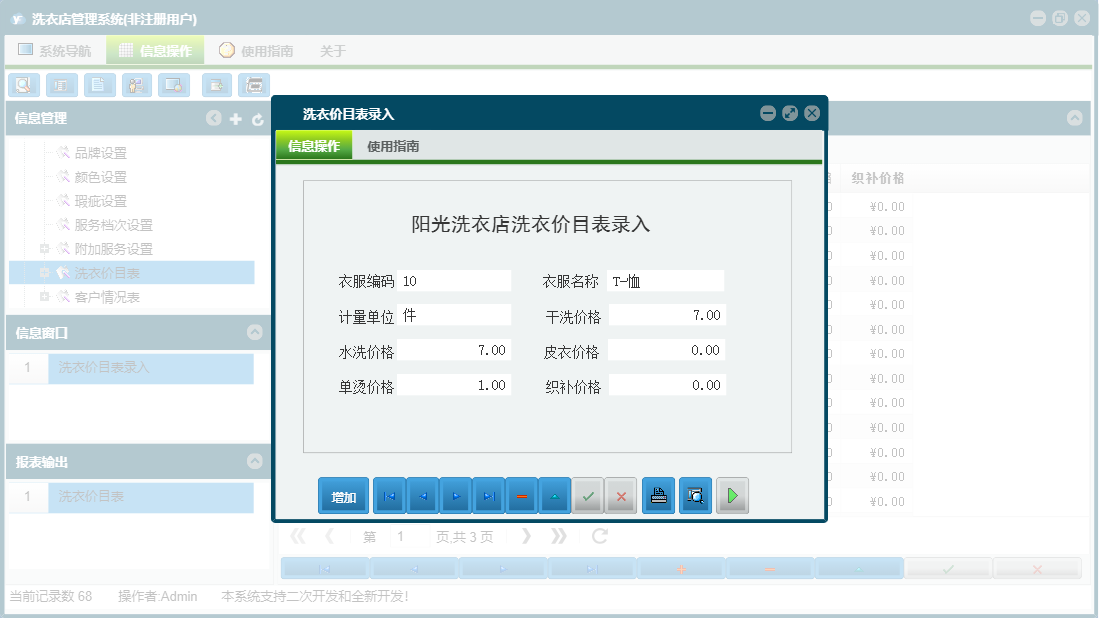Image resolution: width=1099 pixels, height=618 pixels.
Task: Open the 关于 menu item
Action: click(333, 50)
